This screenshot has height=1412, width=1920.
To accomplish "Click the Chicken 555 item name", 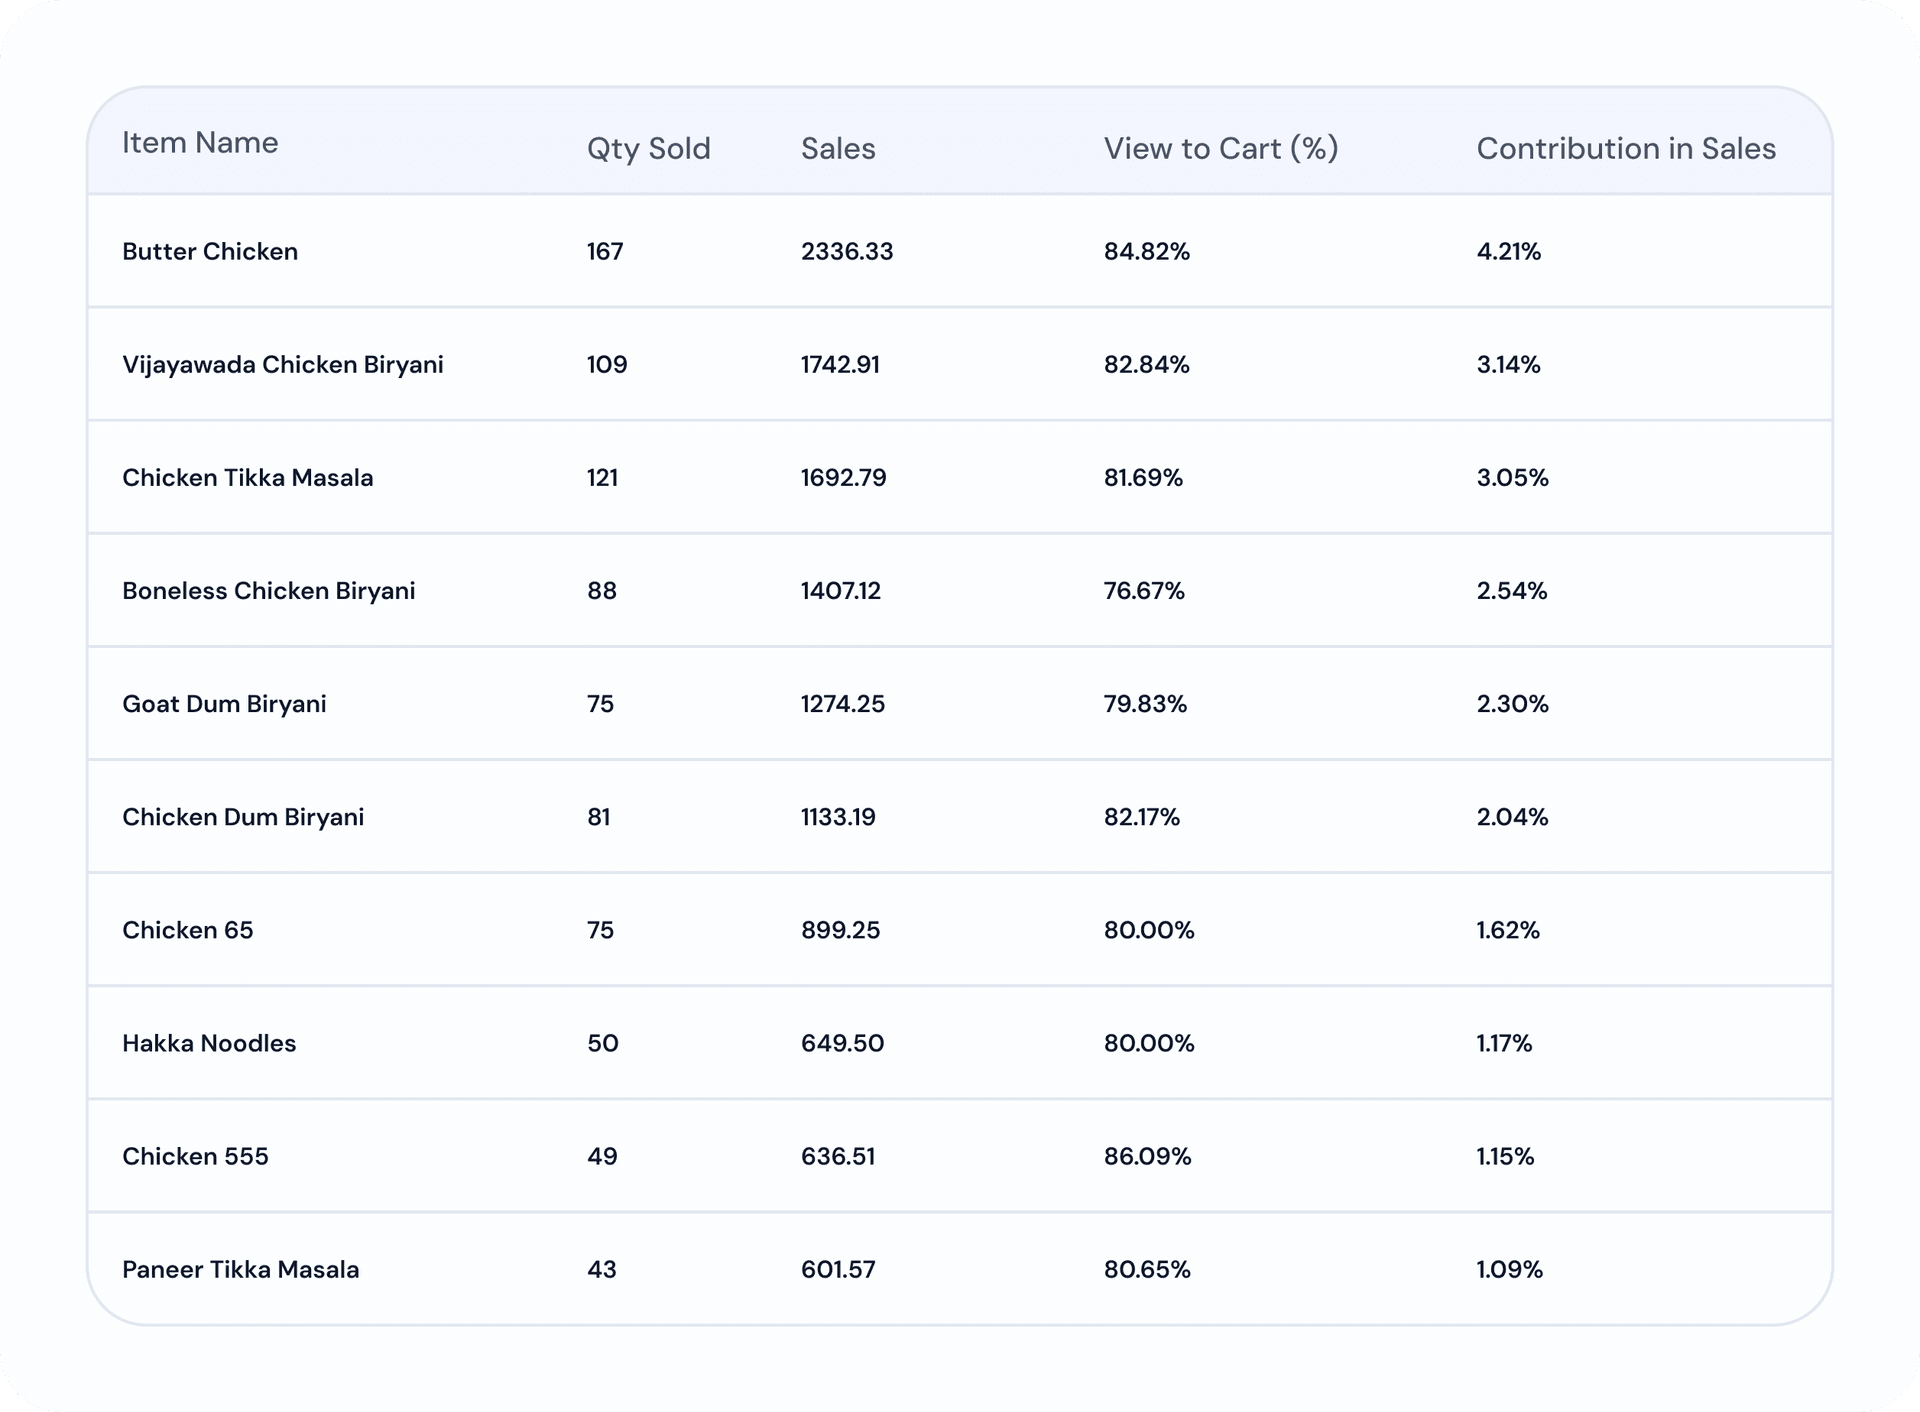I will point(195,1156).
